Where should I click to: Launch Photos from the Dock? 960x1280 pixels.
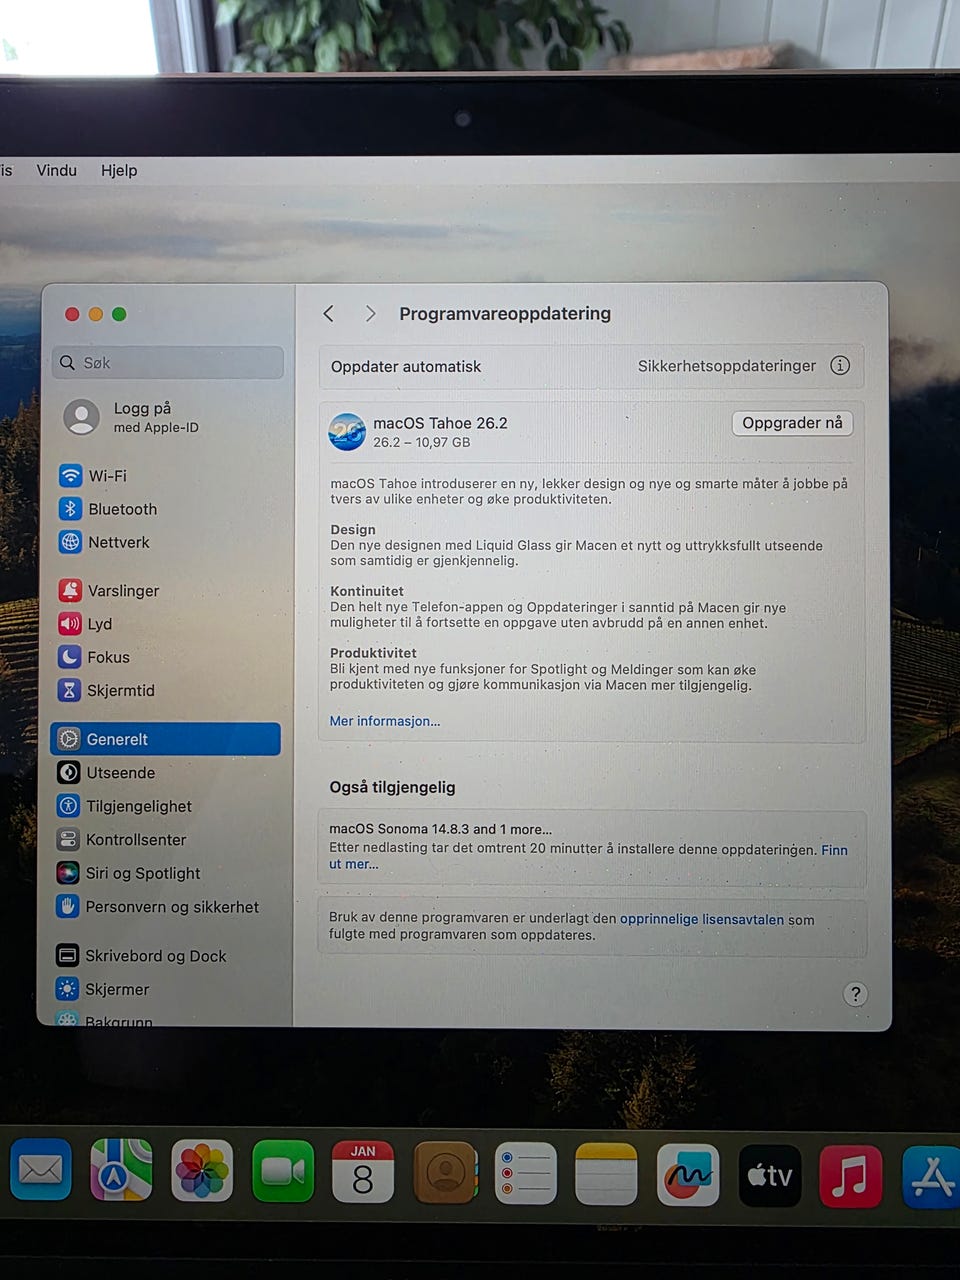tap(202, 1170)
